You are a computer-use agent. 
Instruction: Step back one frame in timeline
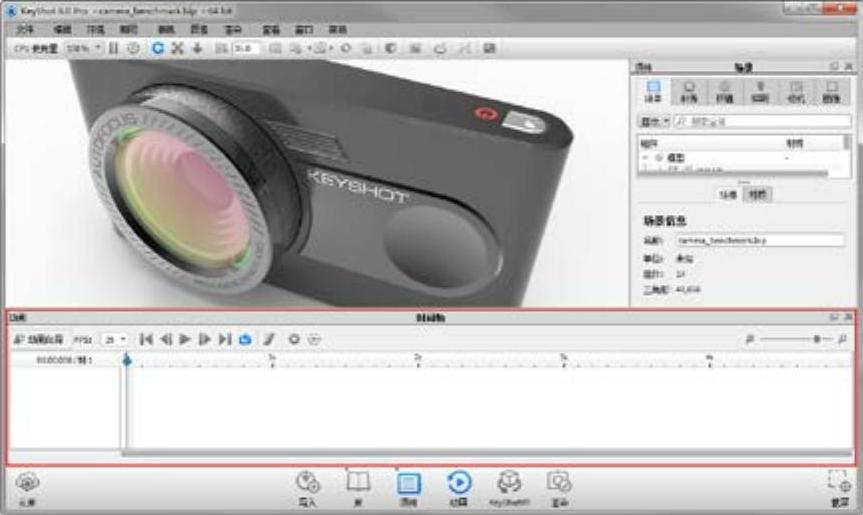[166, 339]
